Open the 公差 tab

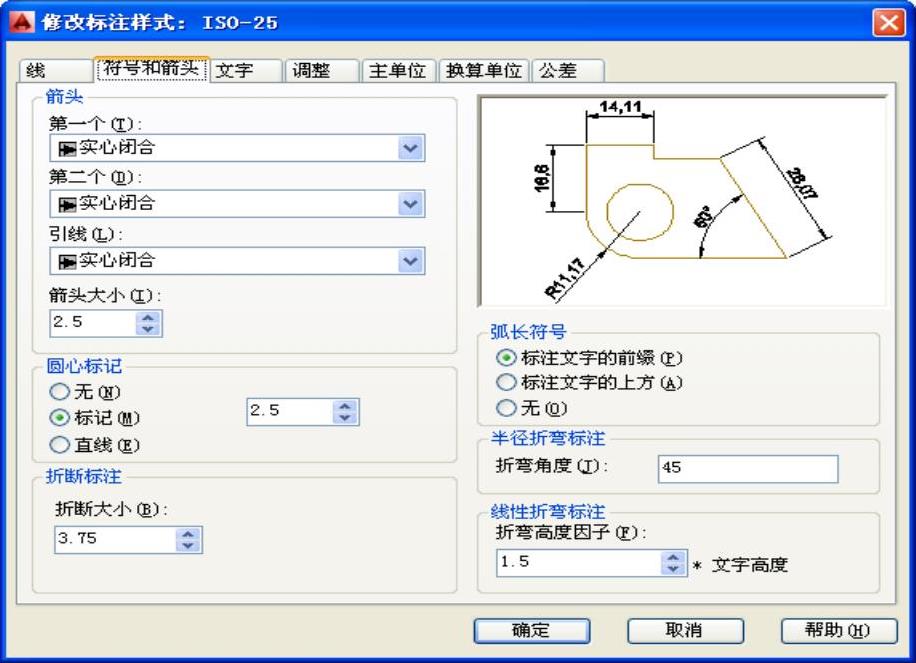click(567, 71)
